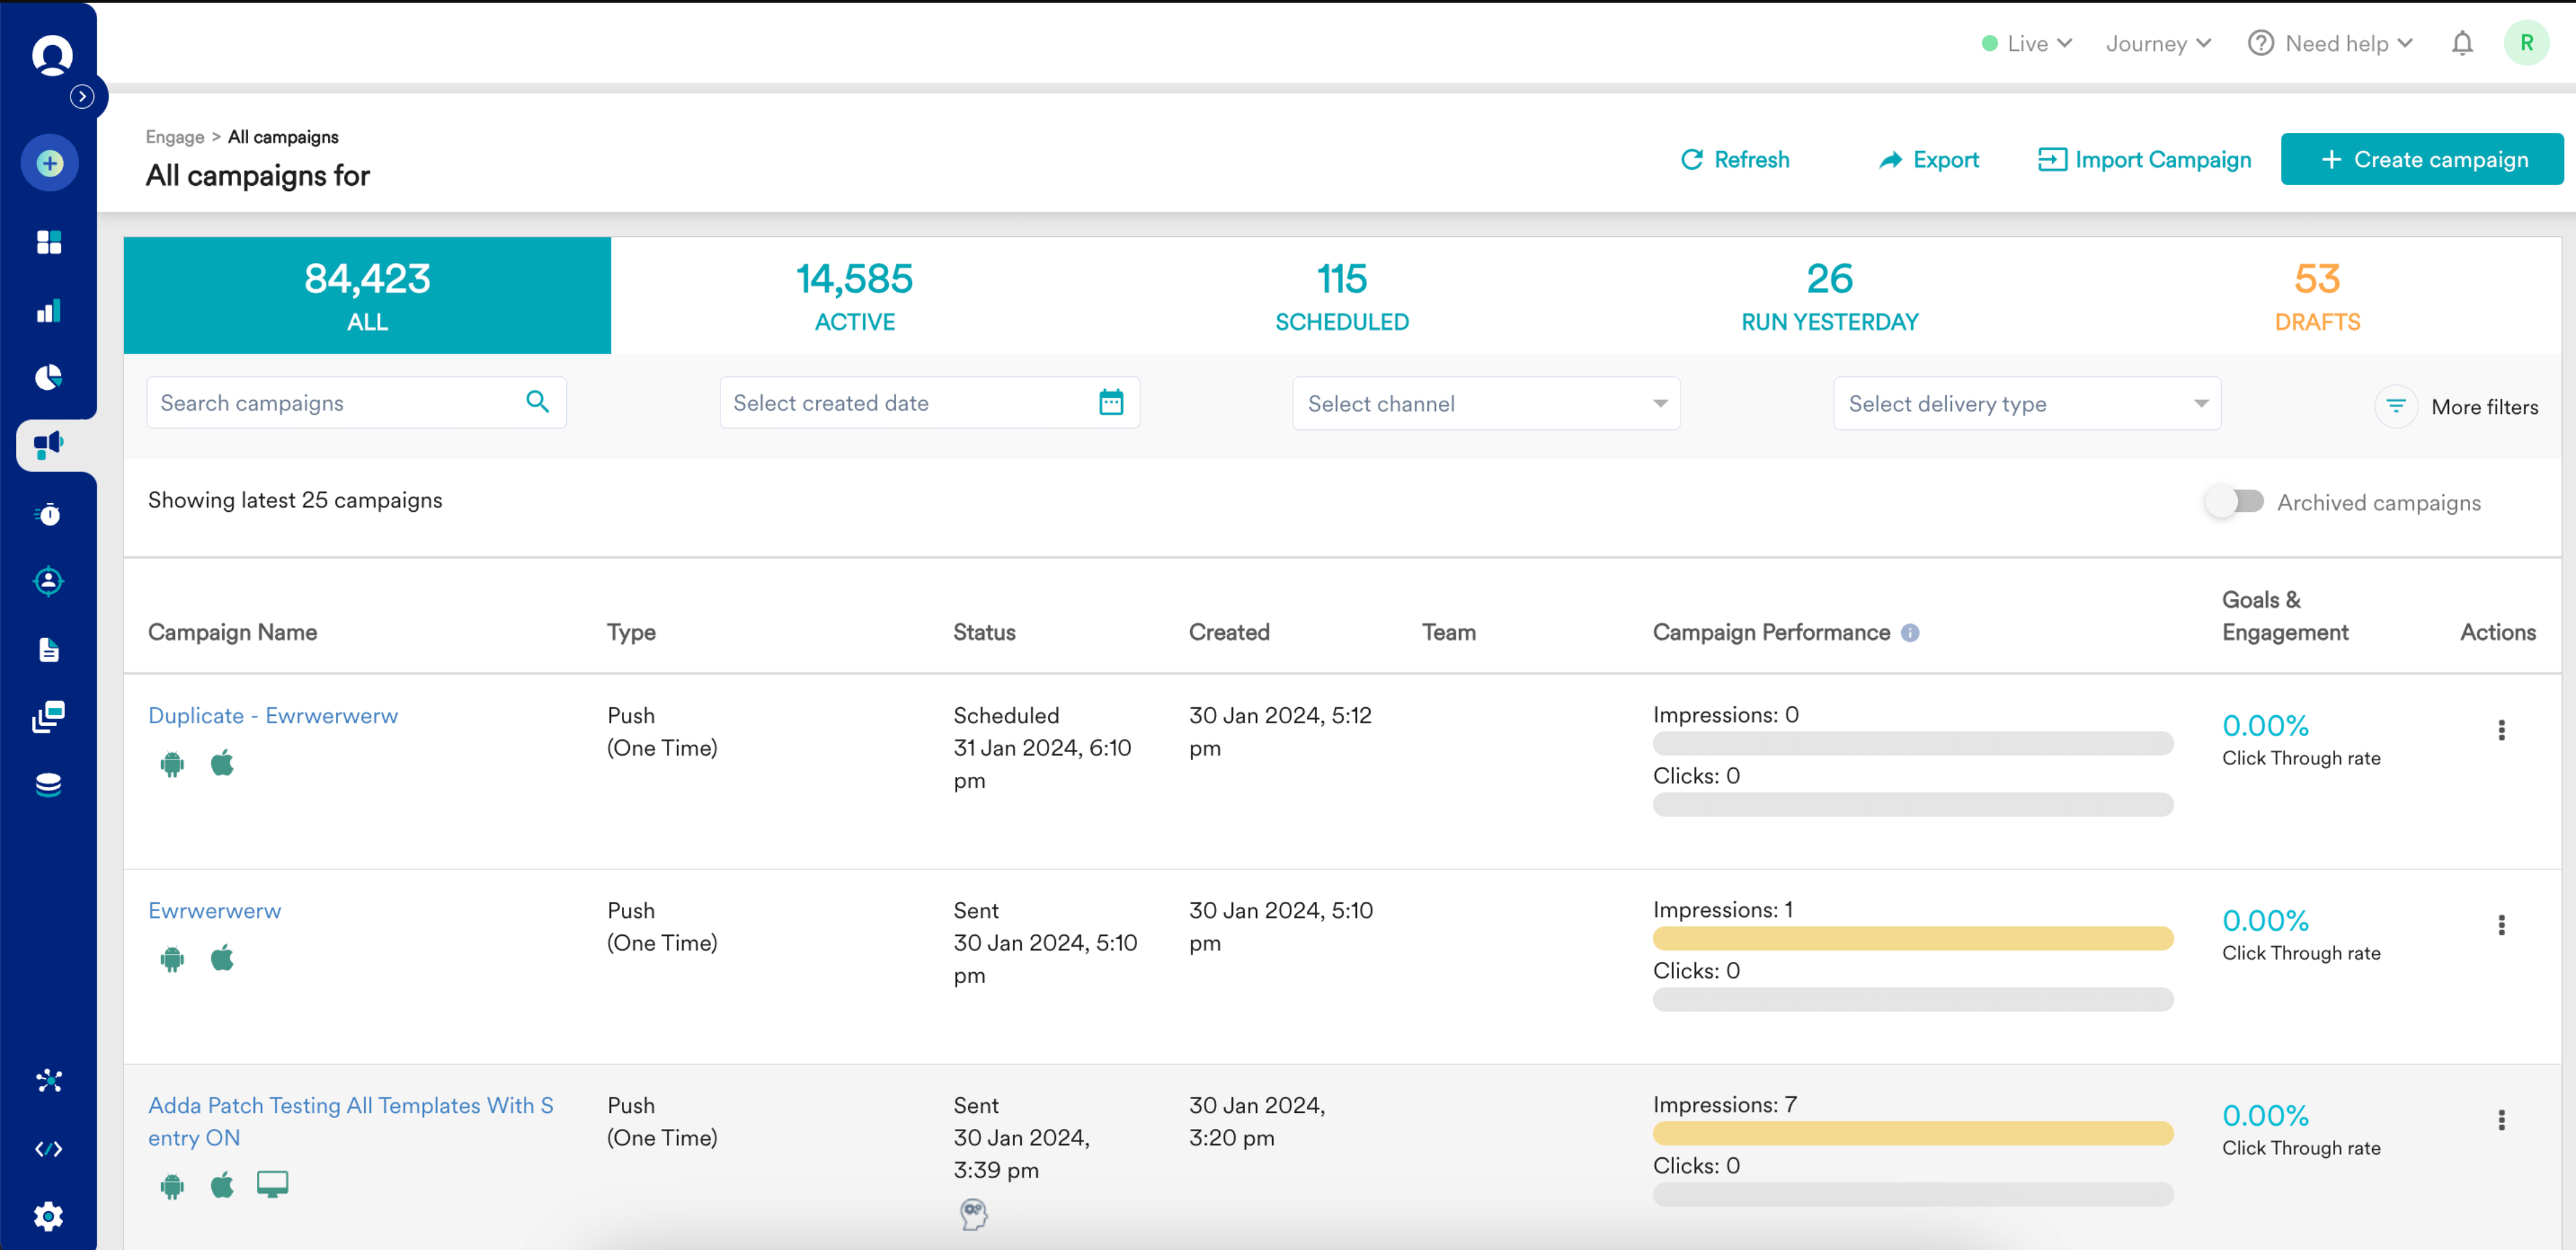Open the database icon in the sidebar

coord(49,784)
